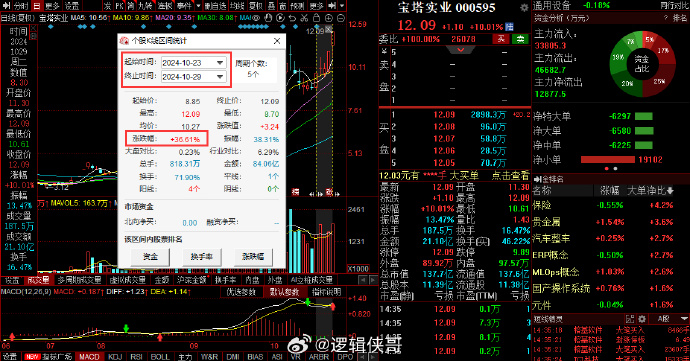Close the 个股K线区间统计 dialog
The height and width of the screenshot is (361, 690).
click(x=277, y=41)
